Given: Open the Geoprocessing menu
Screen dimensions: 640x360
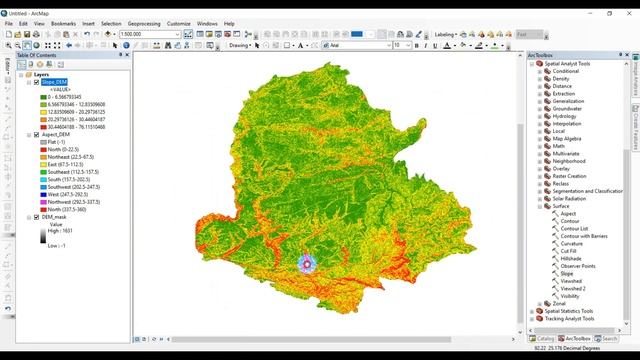Looking at the screenshot, I should [x=144, y=24].
